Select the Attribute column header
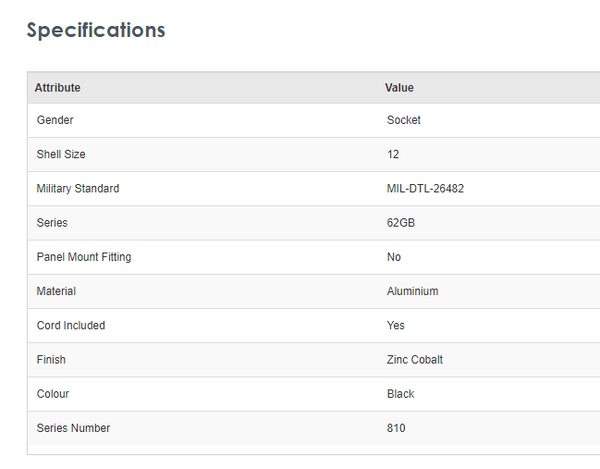Viewport: 600px width, 469px height. point(58,88)
